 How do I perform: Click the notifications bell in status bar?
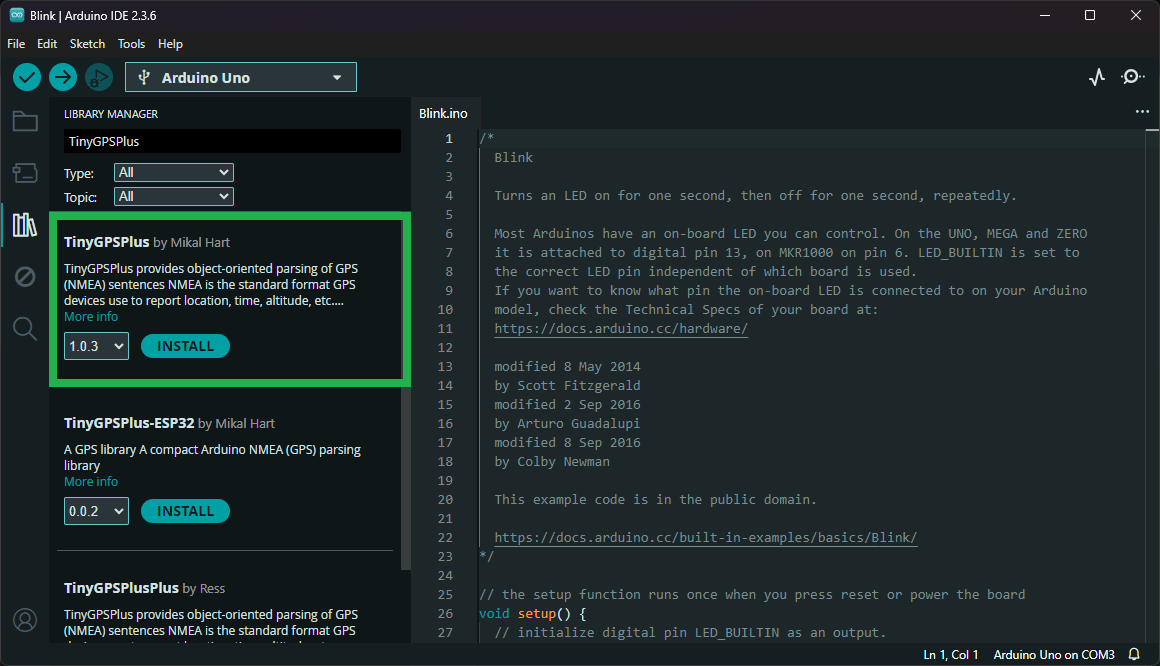click(1134, 654)
